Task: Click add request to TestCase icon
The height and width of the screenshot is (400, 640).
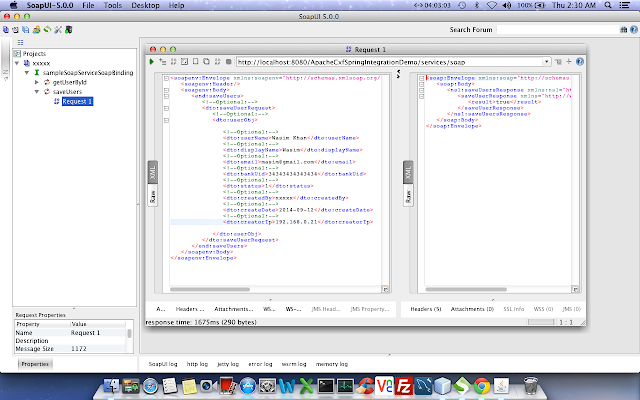Action: [x=162, y=62]
